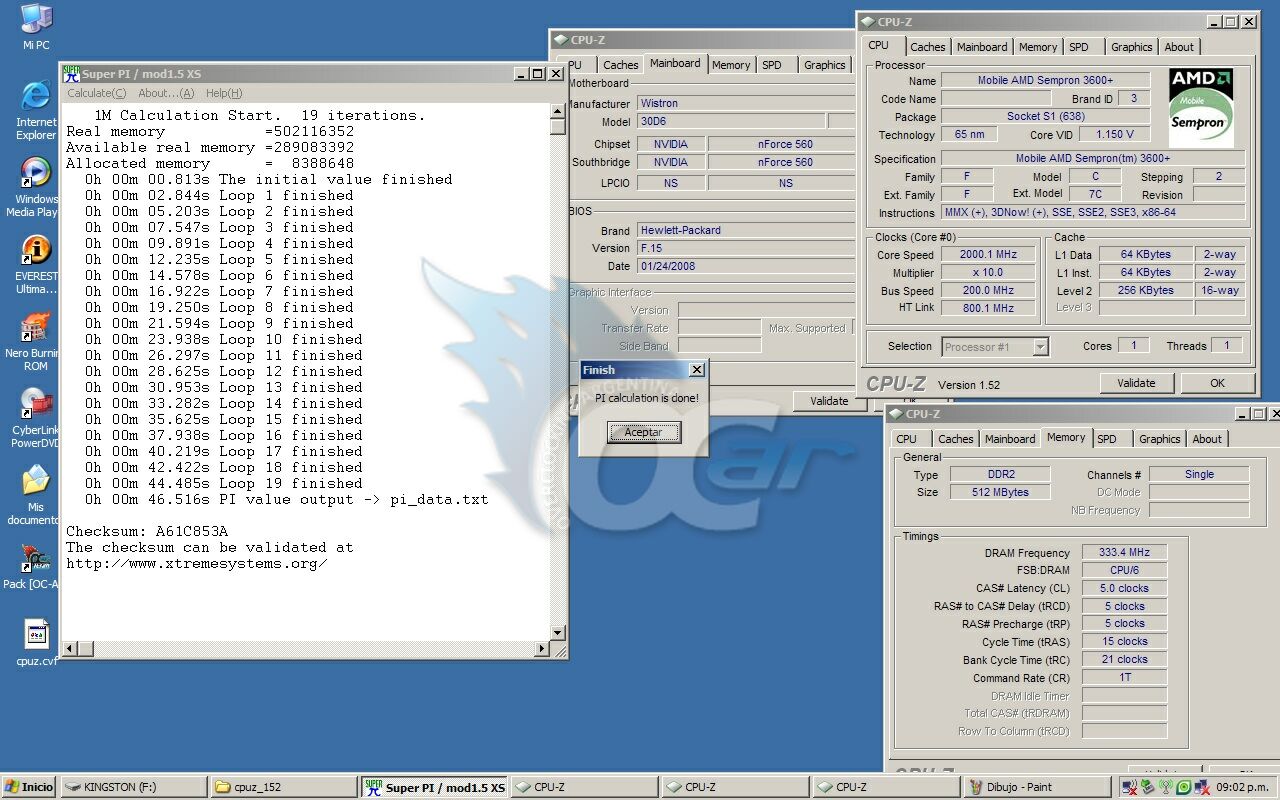Screen dimensions: 1280x800
Task: Click the 512 MBytes memory size value
Action: click(x=998, y=492)
